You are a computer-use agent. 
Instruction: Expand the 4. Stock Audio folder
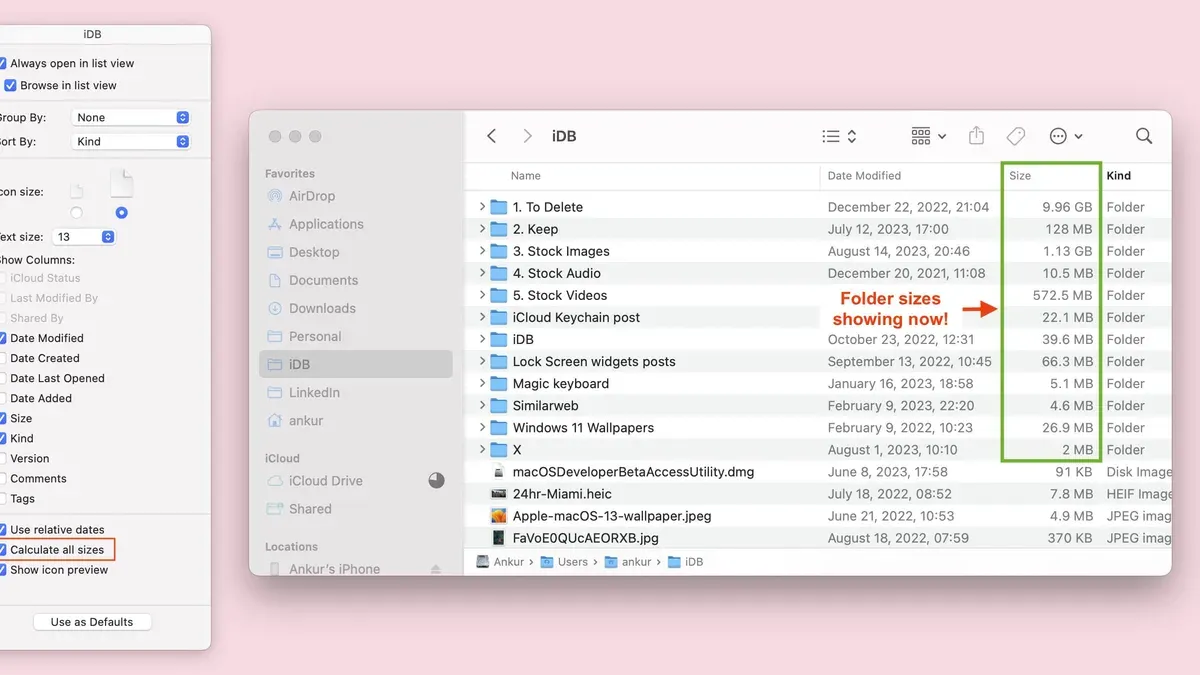tap(482, 273)
